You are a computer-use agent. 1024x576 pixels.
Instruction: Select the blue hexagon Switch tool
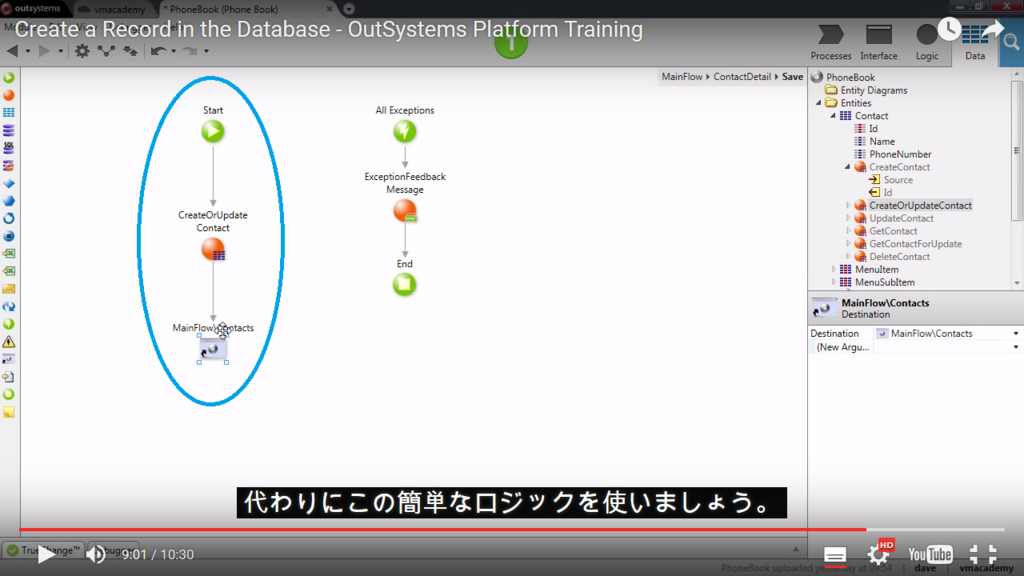click(x=8, y=201)
